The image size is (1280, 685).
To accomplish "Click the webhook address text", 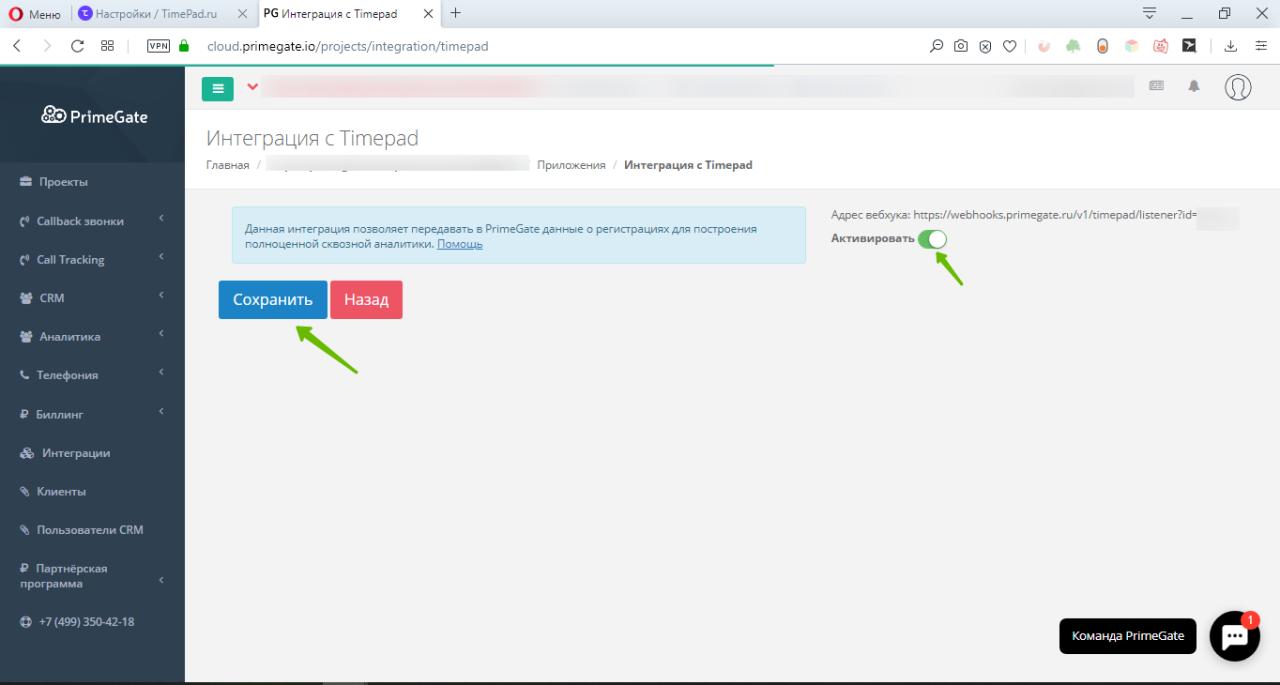I will 1014,215.
